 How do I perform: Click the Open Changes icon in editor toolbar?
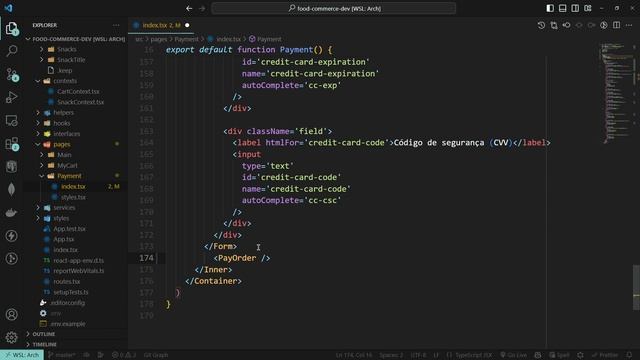[554, 25]
